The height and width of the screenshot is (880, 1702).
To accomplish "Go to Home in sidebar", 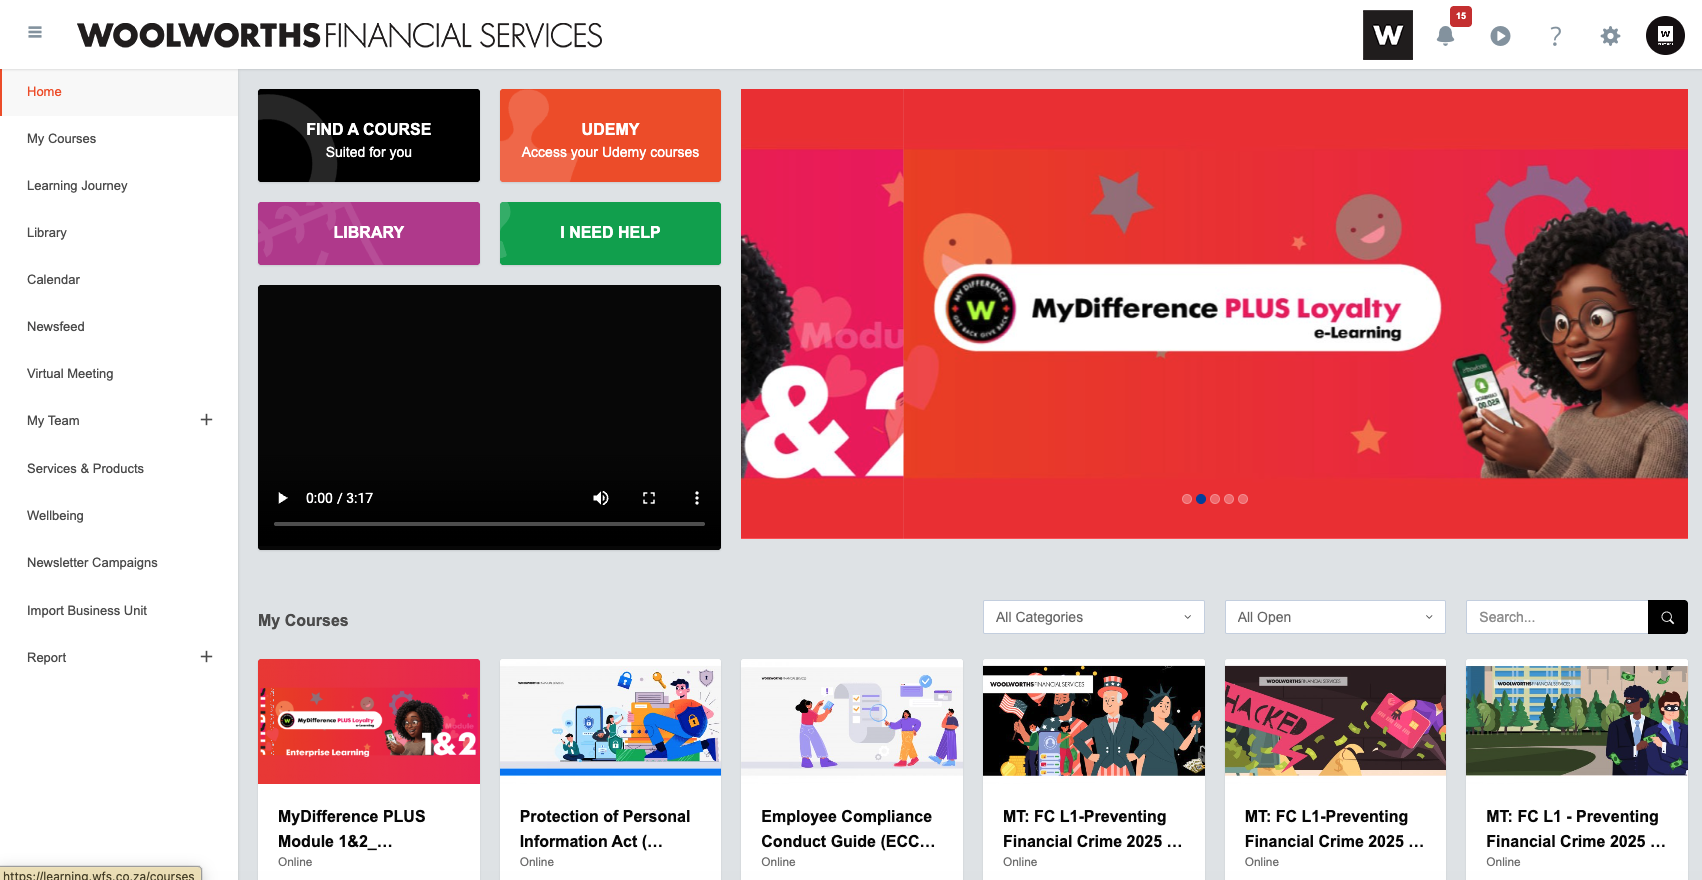I will 119,92.
